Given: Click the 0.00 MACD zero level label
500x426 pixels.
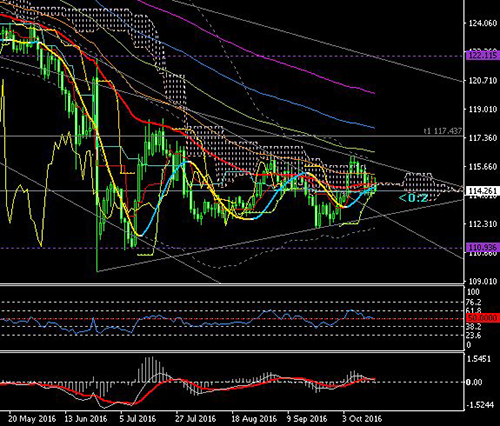Looking at the screenshot, I should tap(474, 382).
